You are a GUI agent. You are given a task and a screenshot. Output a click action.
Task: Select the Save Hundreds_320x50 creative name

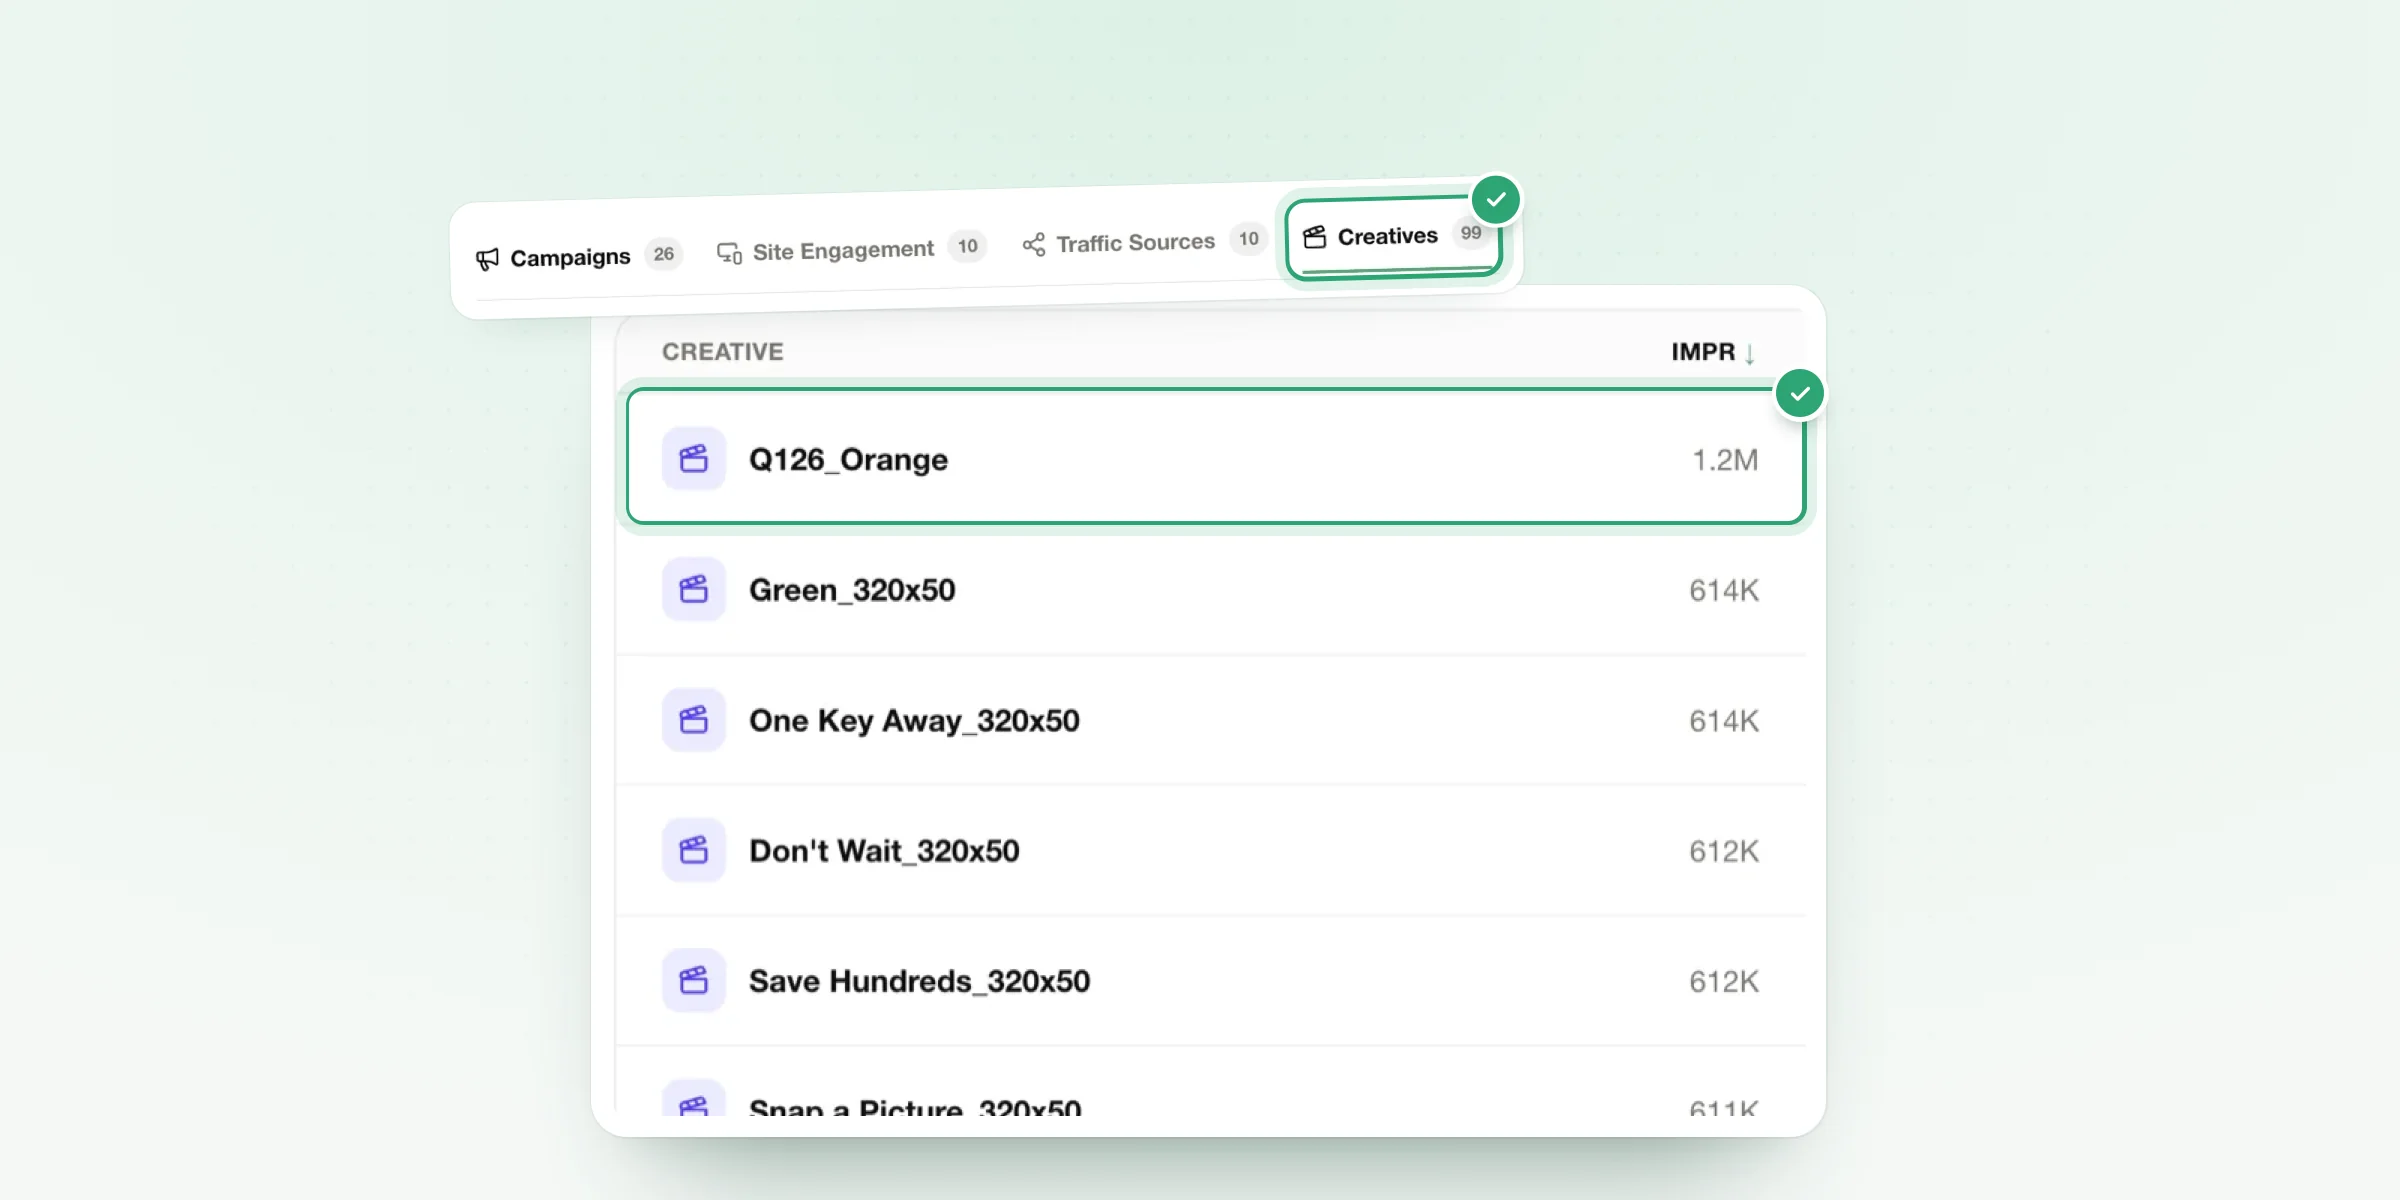tap(919, 981)
